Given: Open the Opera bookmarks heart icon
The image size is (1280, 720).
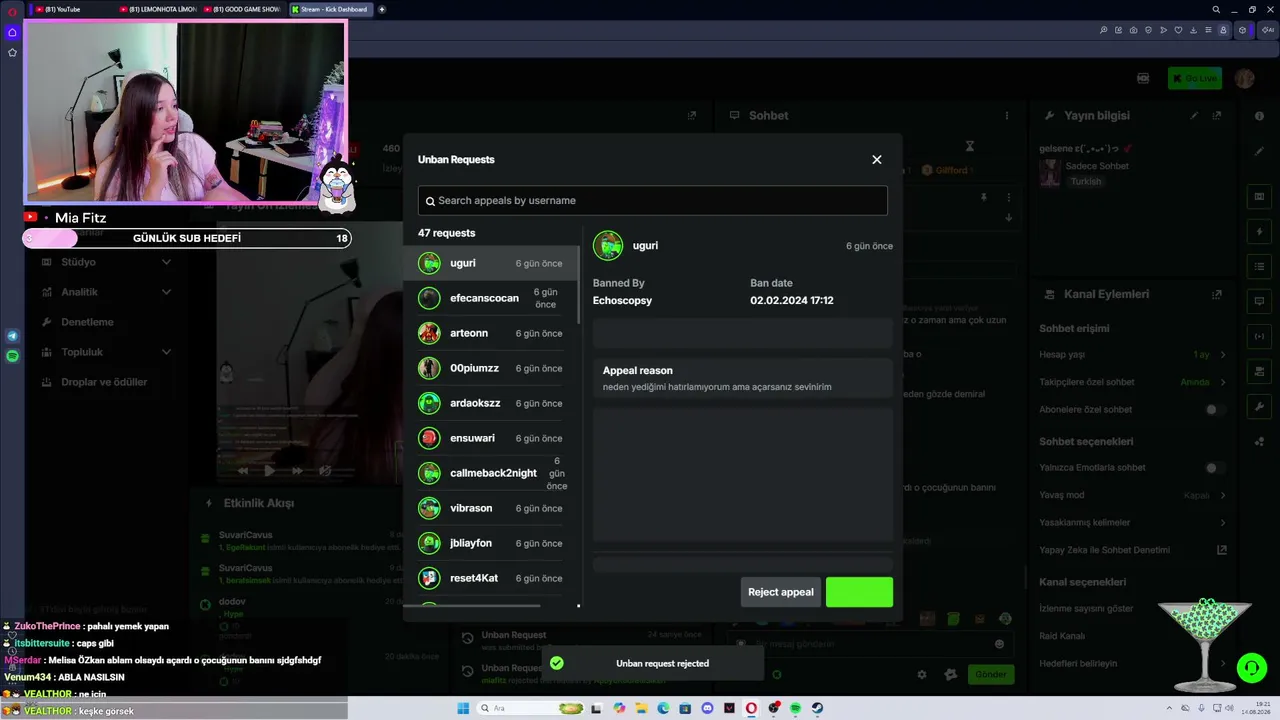Looking at the screenshot, I should (x=1178, y=30).
